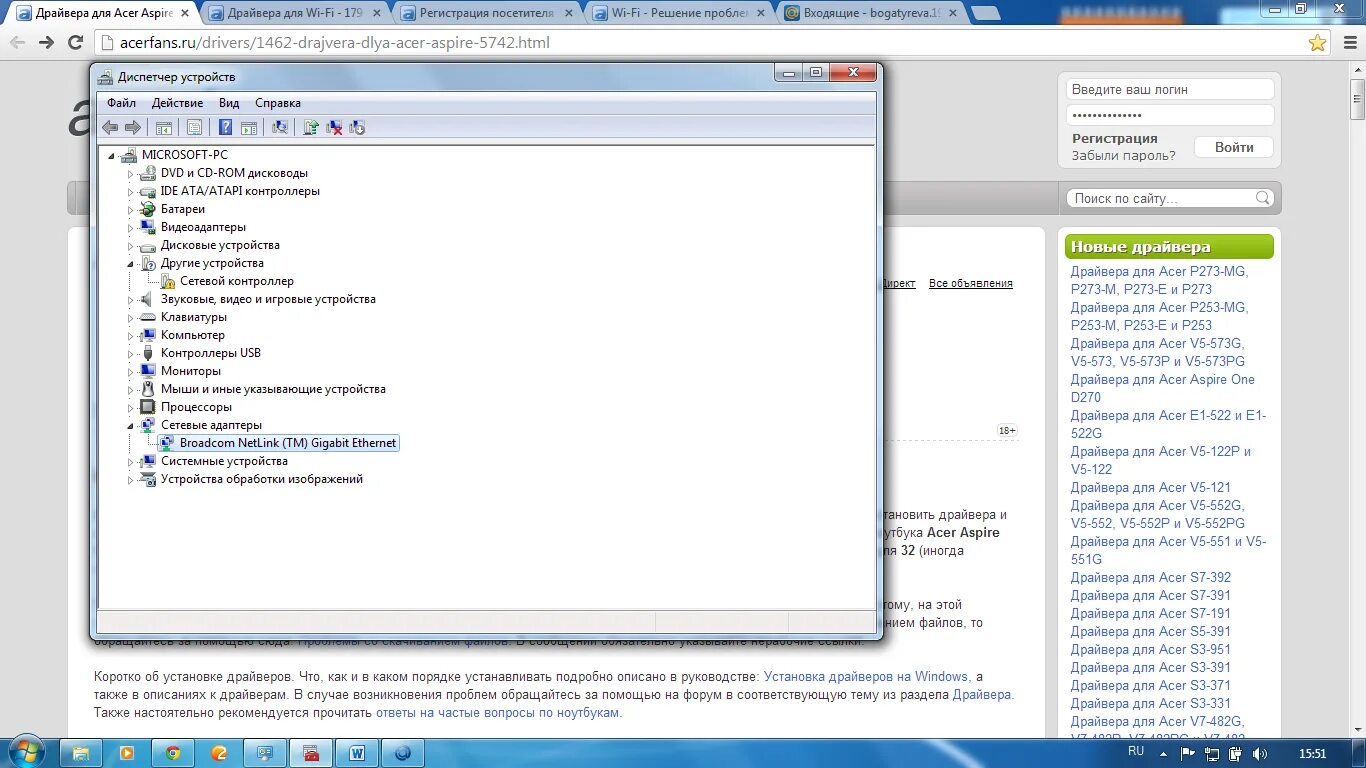The height and width of the screenshot is (768, 1366).
Task: Click magnifier icon in site search box
Action: (1263, 198)
